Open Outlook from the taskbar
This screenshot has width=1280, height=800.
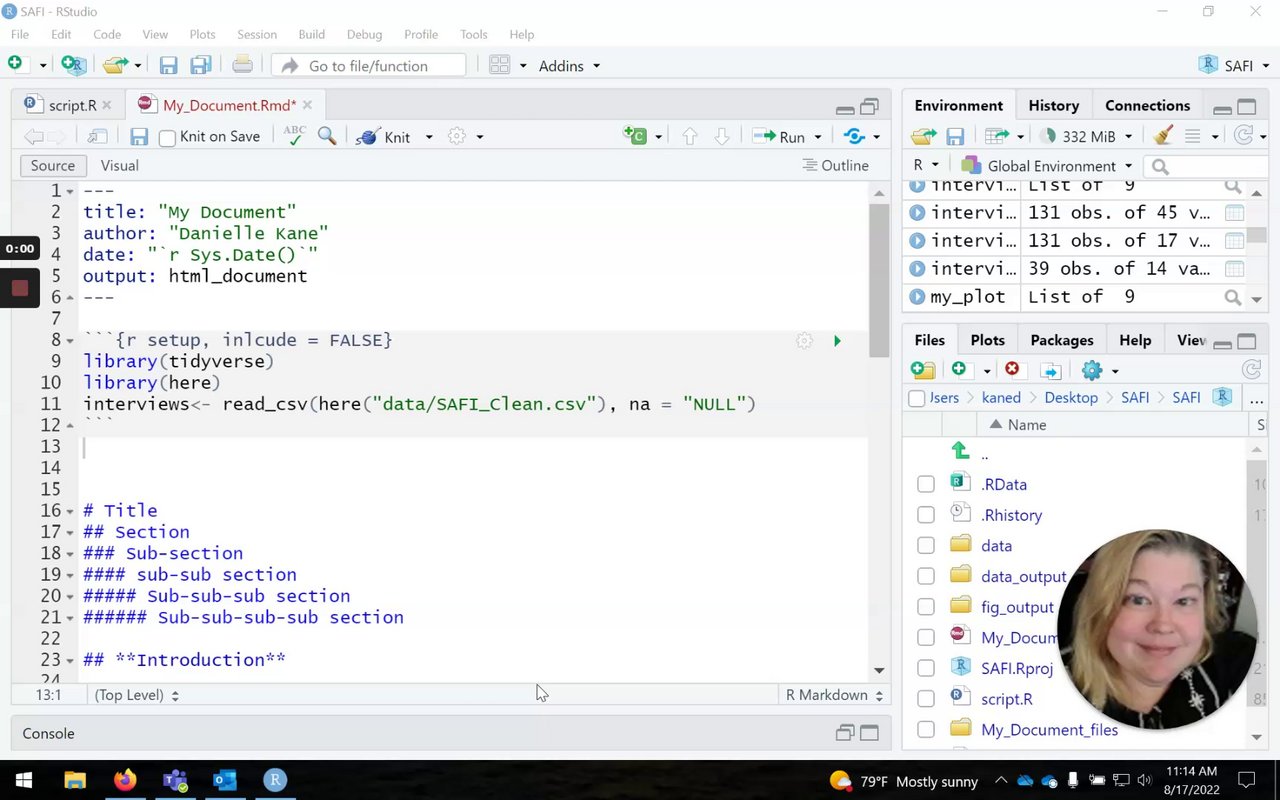[x=225, y=780]
